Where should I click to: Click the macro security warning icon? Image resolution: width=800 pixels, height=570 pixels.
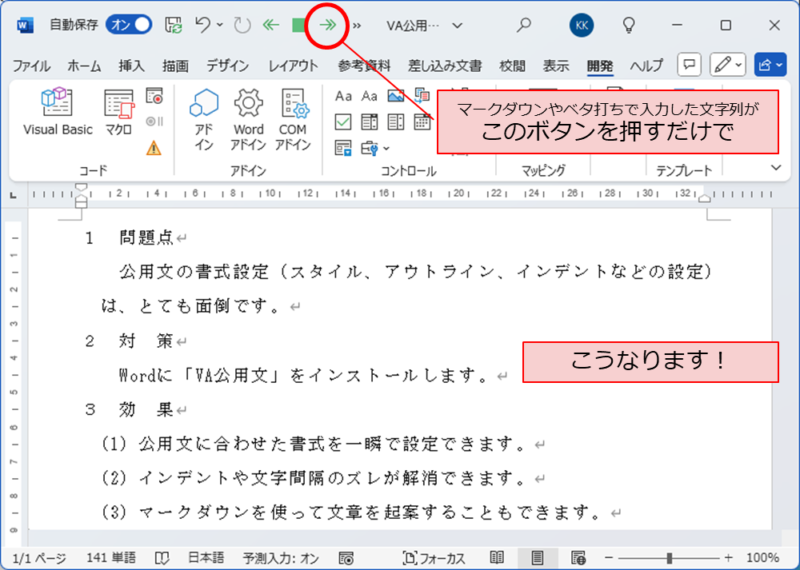(154, 148)
